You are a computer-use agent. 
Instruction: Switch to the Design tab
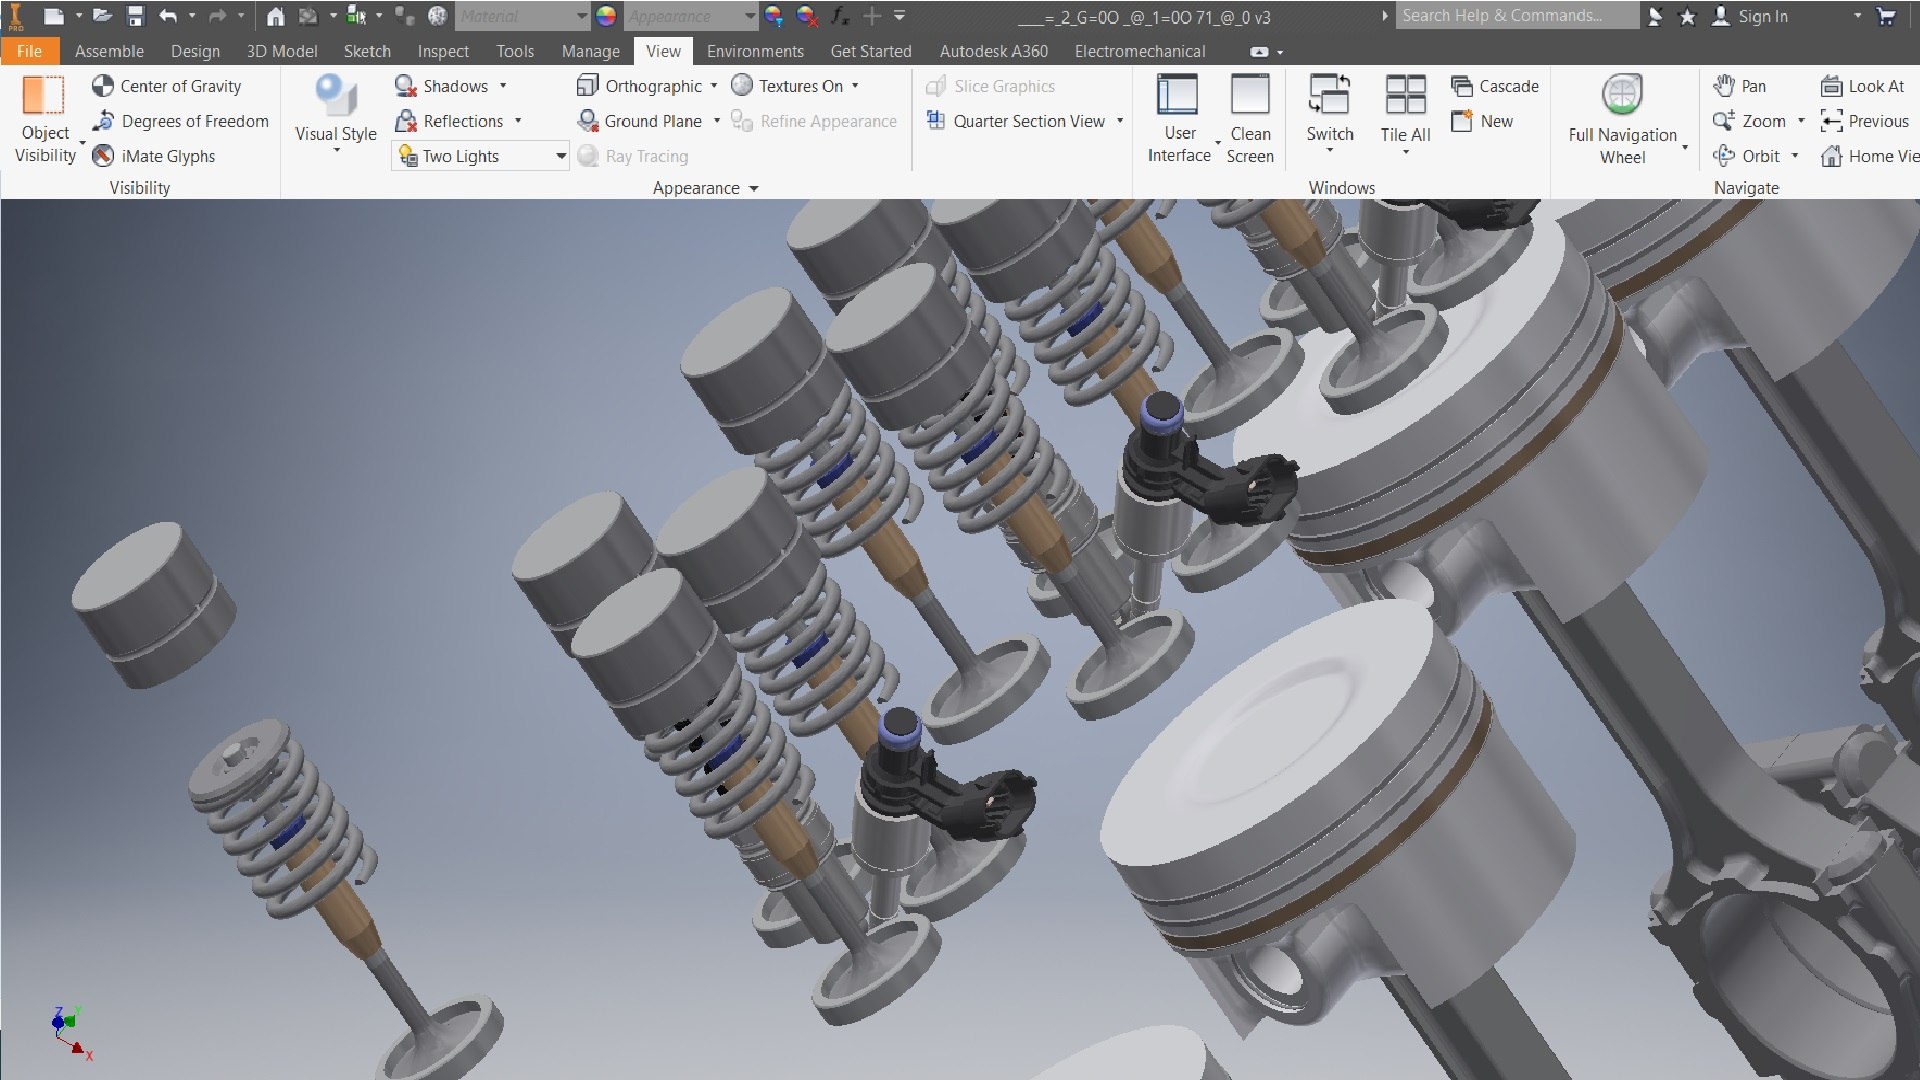coord(195,51)
